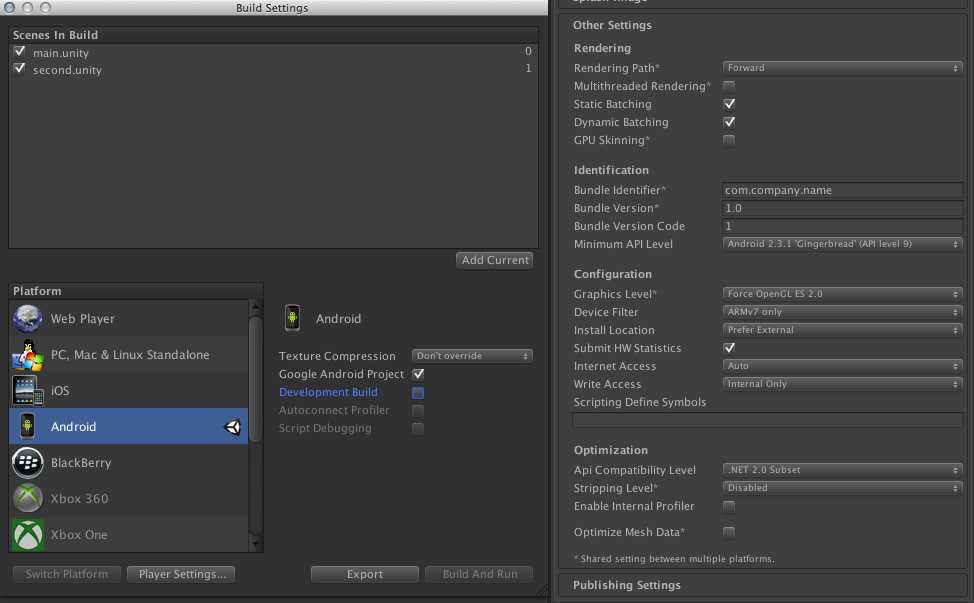Click the Xbox 360 logo icon
This screenshot has width=974, height=603.
tap(27, 498)
